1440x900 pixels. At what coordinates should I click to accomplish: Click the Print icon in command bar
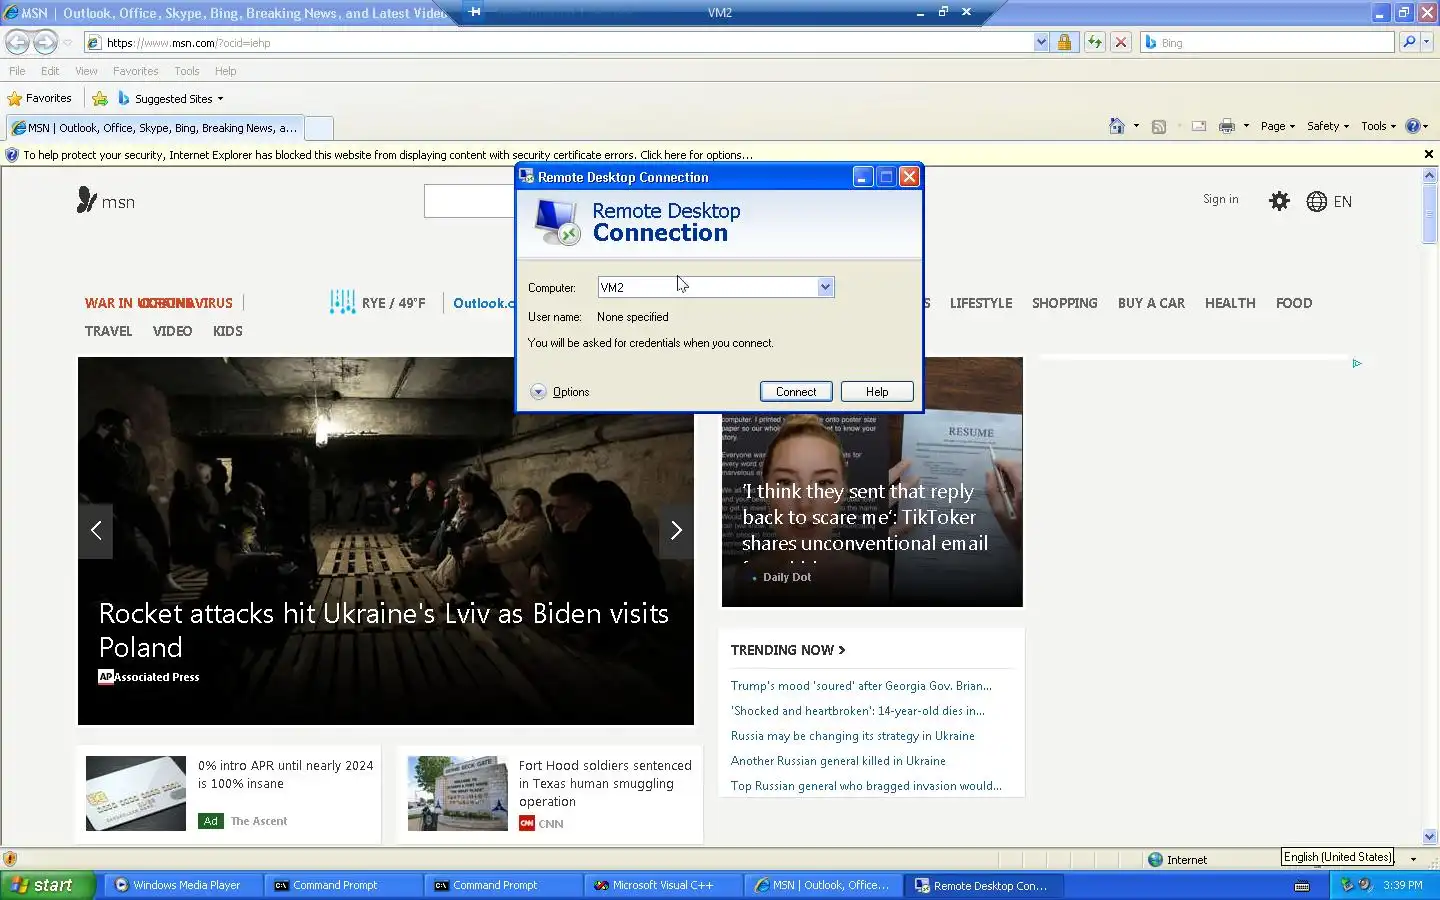(x=1227, y=126)
